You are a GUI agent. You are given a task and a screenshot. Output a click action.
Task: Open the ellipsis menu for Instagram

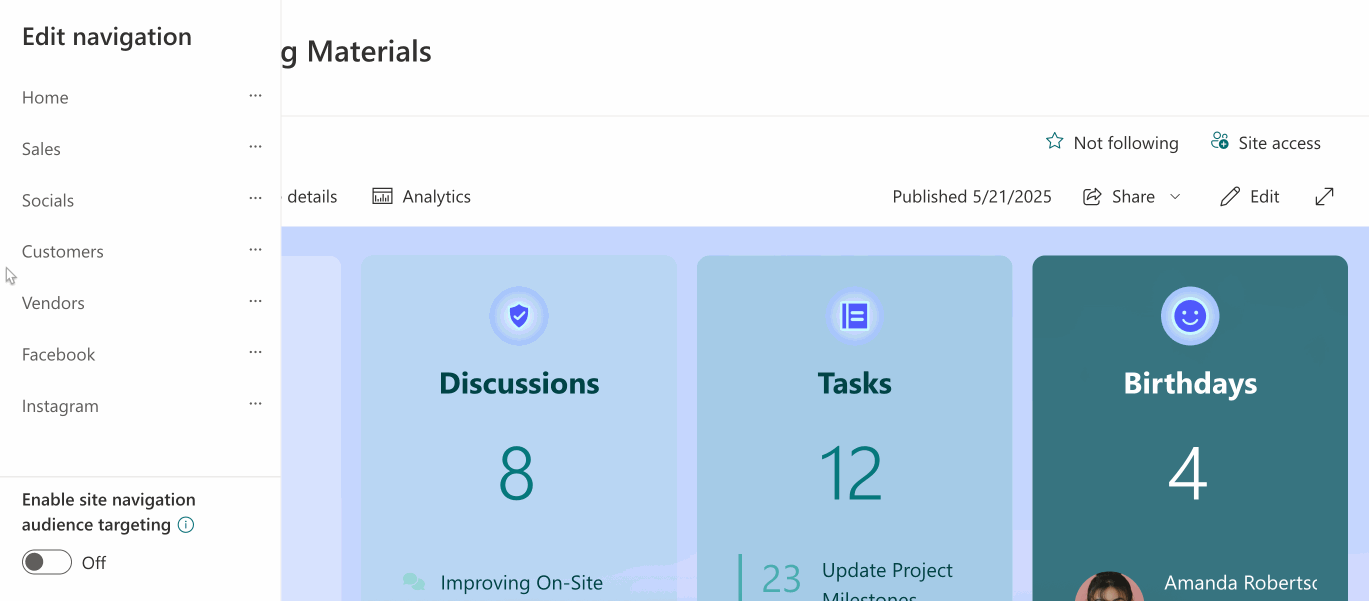(255, 405)
